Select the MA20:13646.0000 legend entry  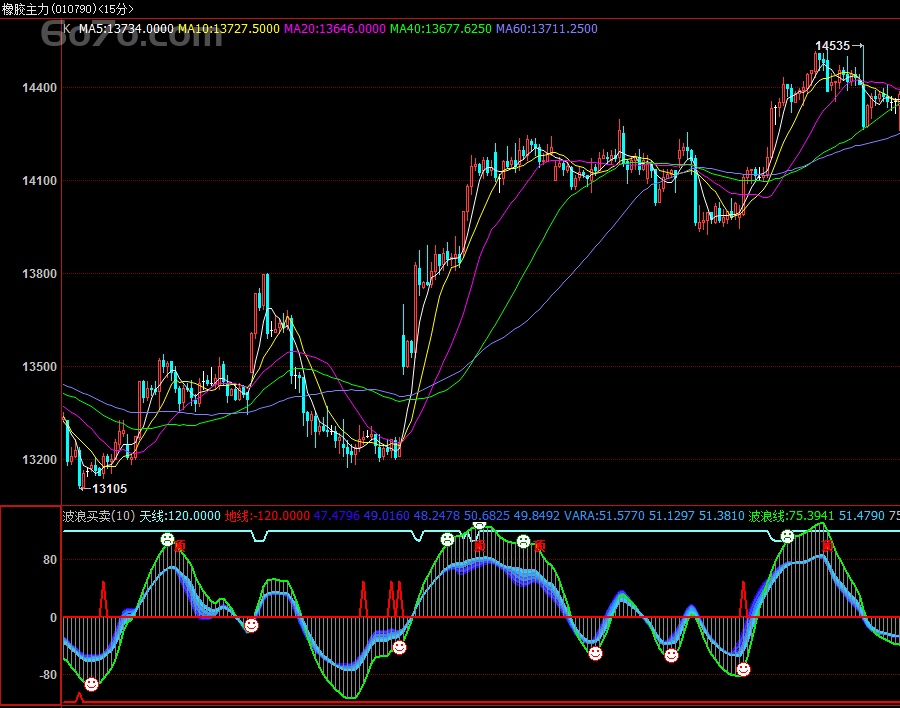(x=335, y=29)
